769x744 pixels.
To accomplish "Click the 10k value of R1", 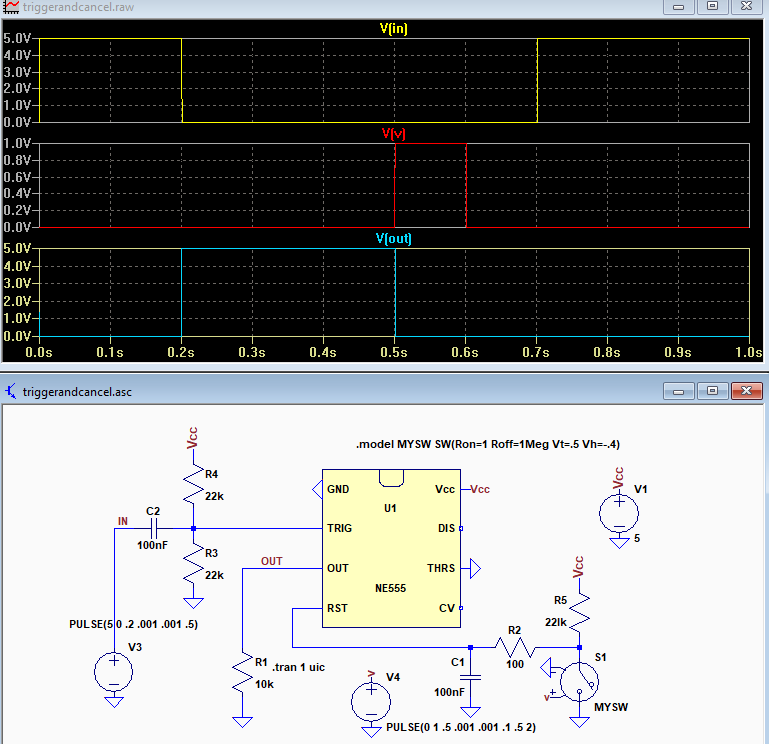I will click(264, 684).
